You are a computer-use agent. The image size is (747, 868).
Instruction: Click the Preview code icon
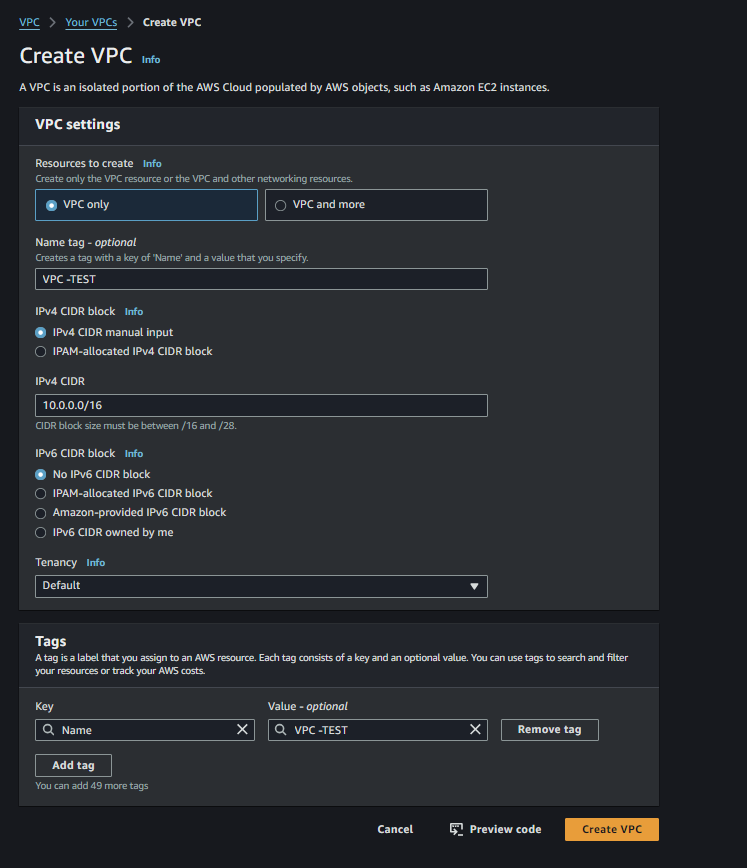coord(456,829)
